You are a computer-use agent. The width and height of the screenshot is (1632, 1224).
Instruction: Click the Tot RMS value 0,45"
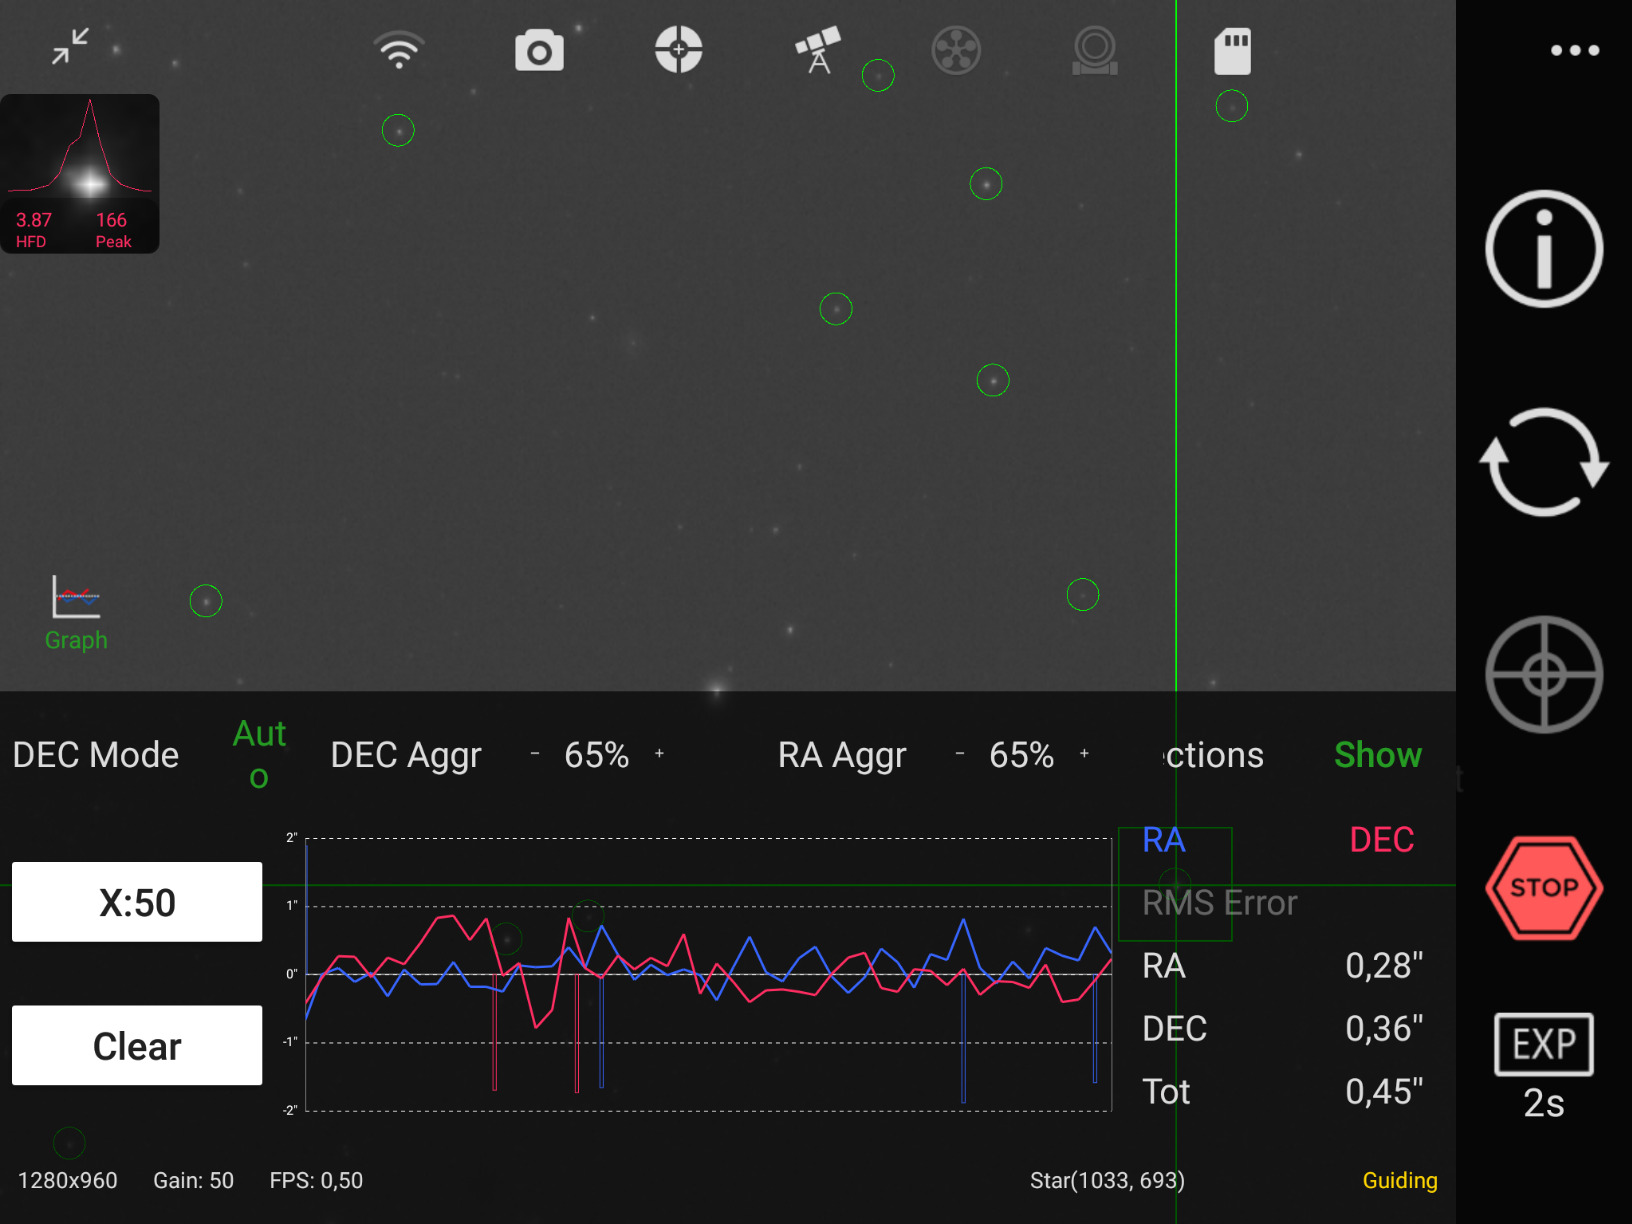[1384, 1092]
